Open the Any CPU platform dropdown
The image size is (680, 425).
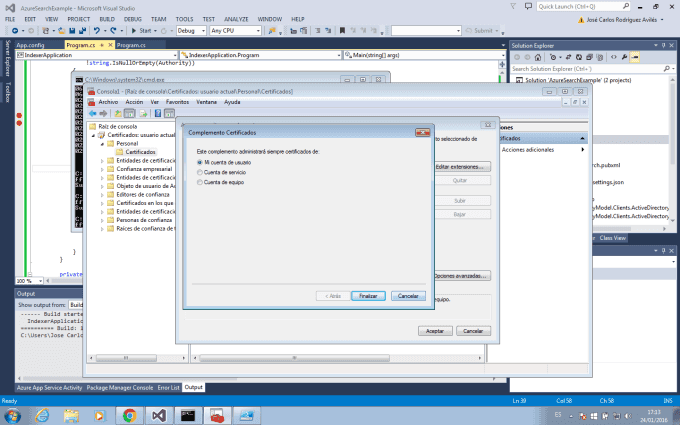coord(235,31)
